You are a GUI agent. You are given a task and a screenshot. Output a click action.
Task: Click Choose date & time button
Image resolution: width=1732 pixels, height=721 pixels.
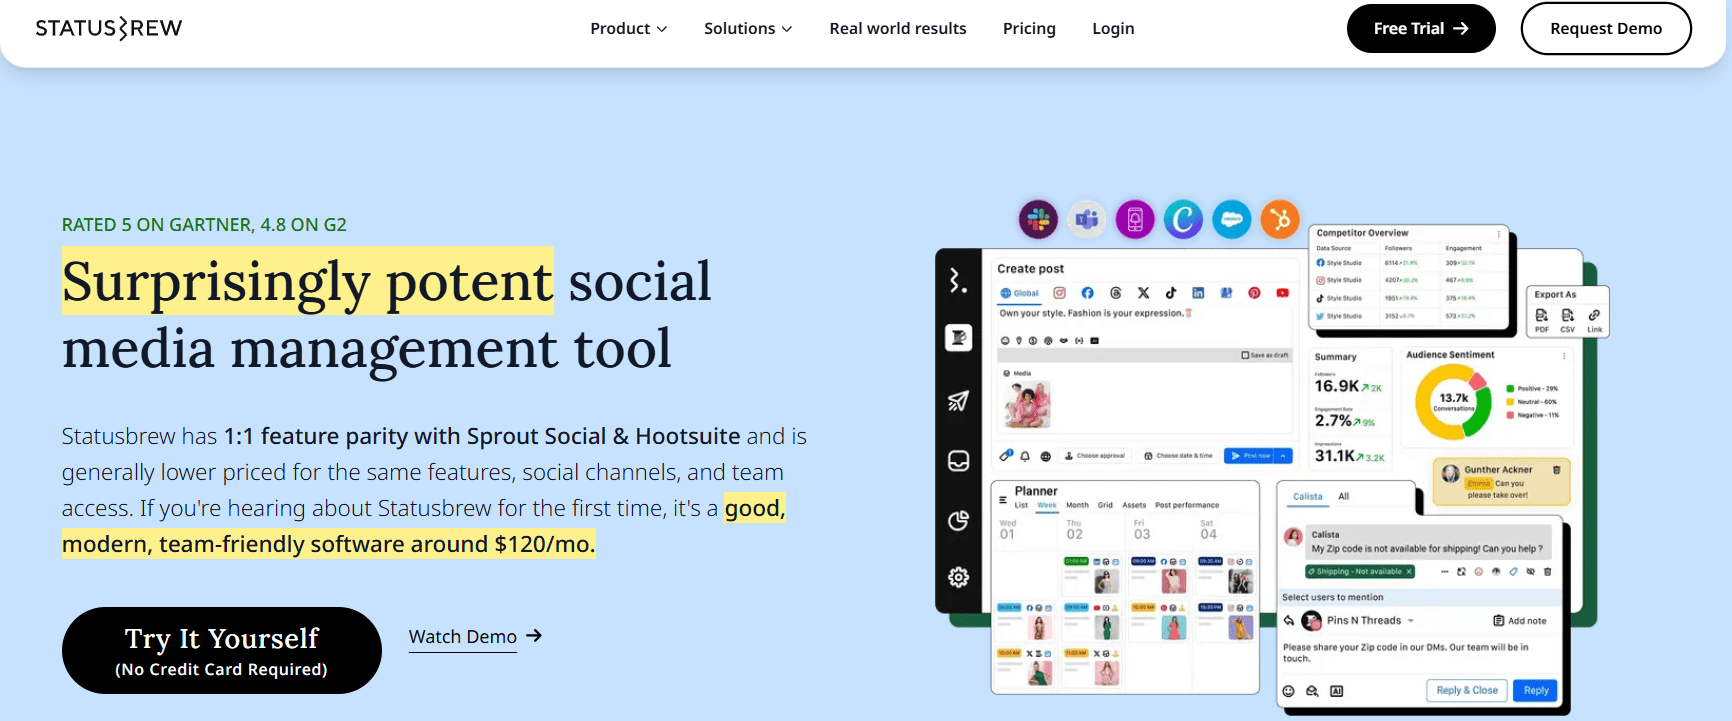[x=1178, y=456]
